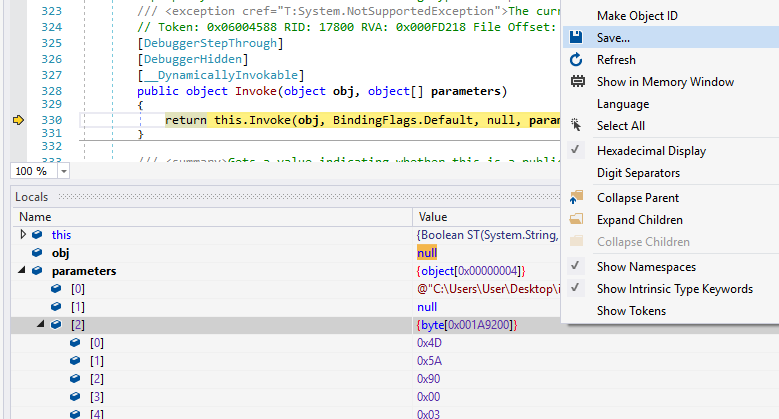Click the blue icon beside obj variable
The image size is (779, 419).
[x=37, y=253]
